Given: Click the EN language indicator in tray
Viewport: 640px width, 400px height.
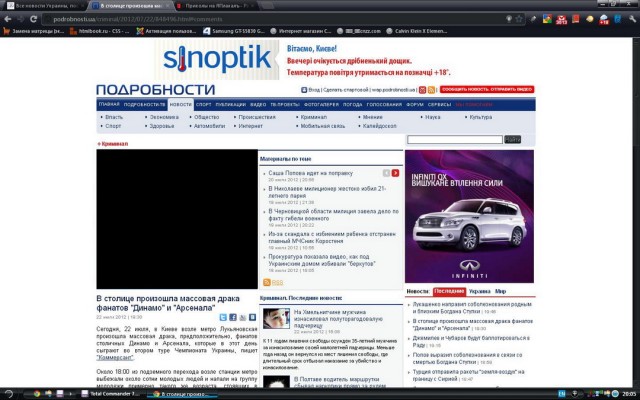Looking at the screenshot, I should coord(562,394).
